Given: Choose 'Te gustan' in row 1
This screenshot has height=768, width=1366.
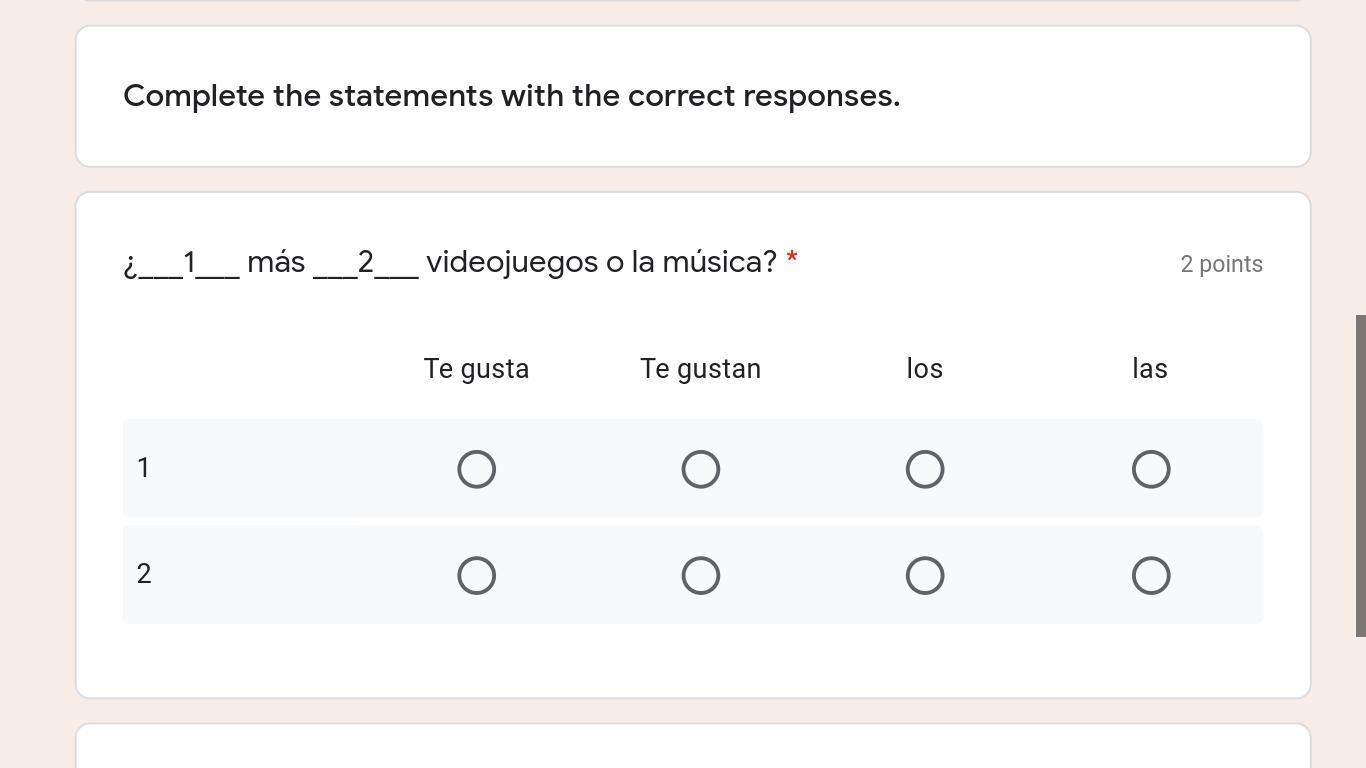Looking at the screenshot, I should point(700,469).
